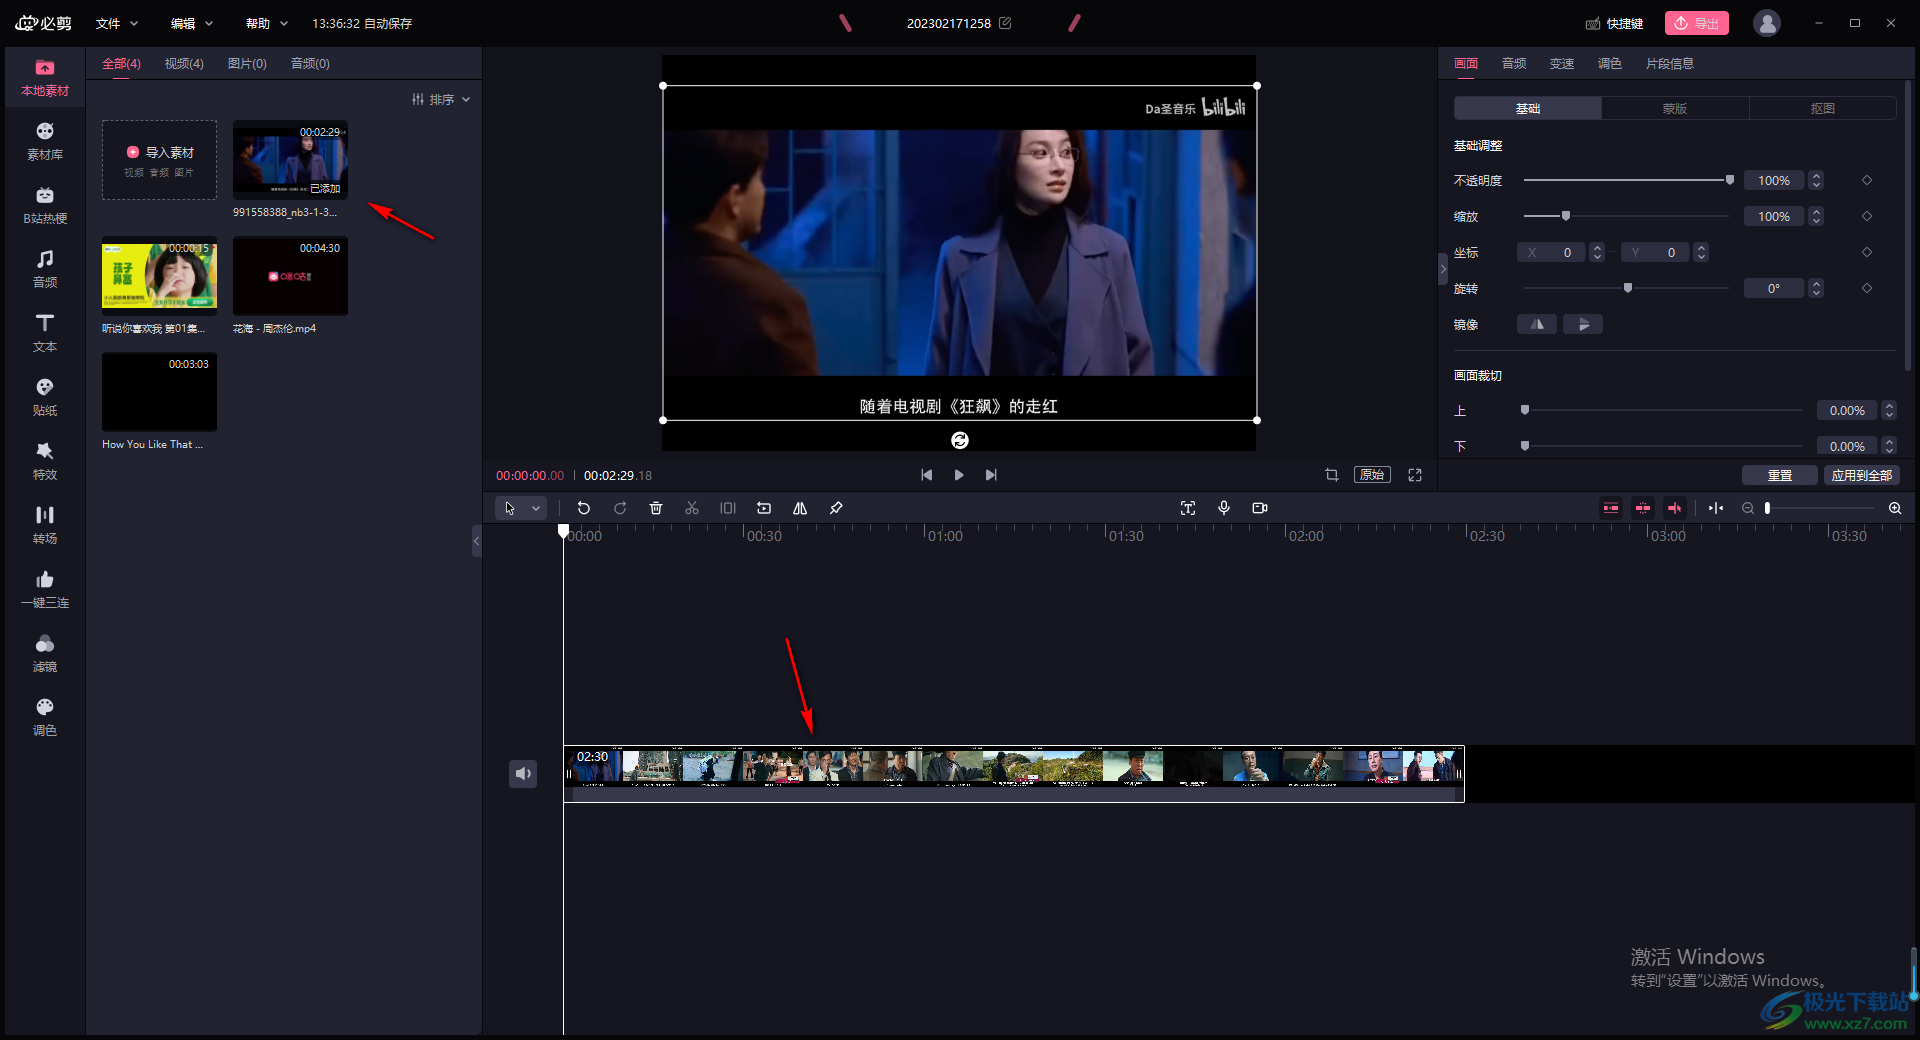The width and height of the screenshot is (1920, 1040).
Task: Select the 花海 - 周杰伦.mp4 thumbnail
Action: (290, 276)
